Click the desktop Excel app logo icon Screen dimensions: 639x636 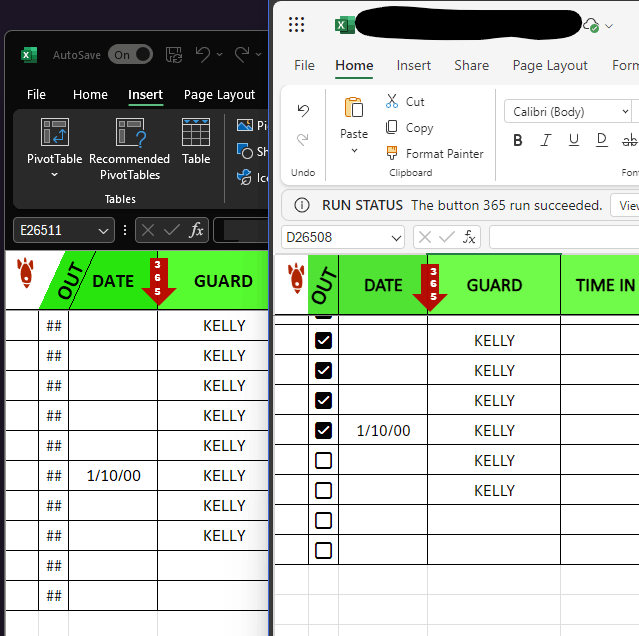click(29, 55)
